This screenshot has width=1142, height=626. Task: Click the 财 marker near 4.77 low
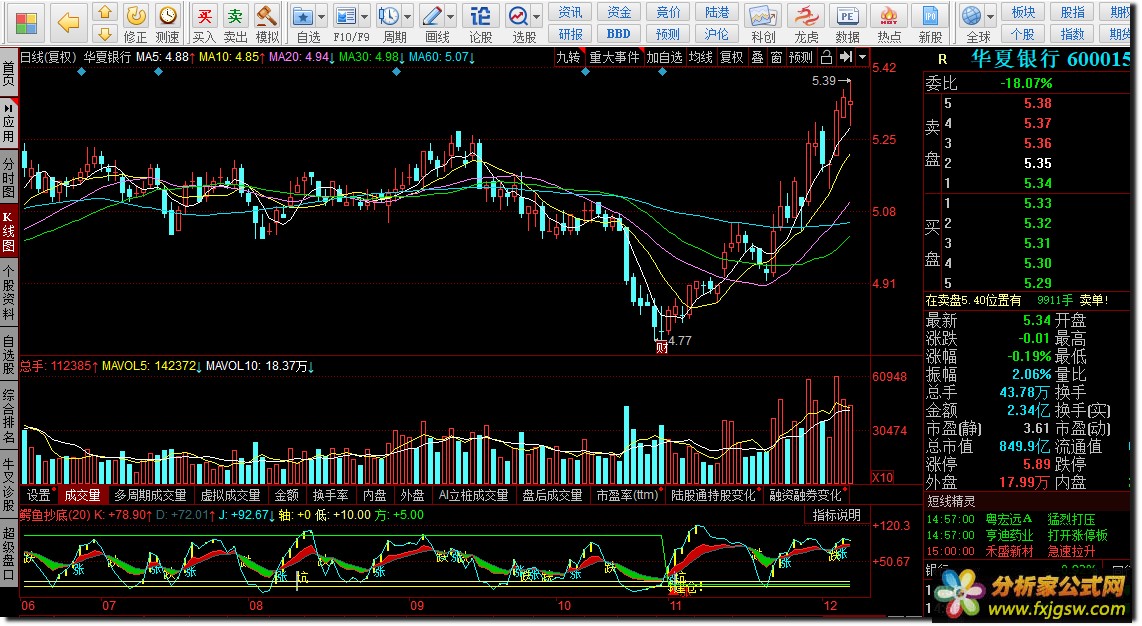point(661,348)
